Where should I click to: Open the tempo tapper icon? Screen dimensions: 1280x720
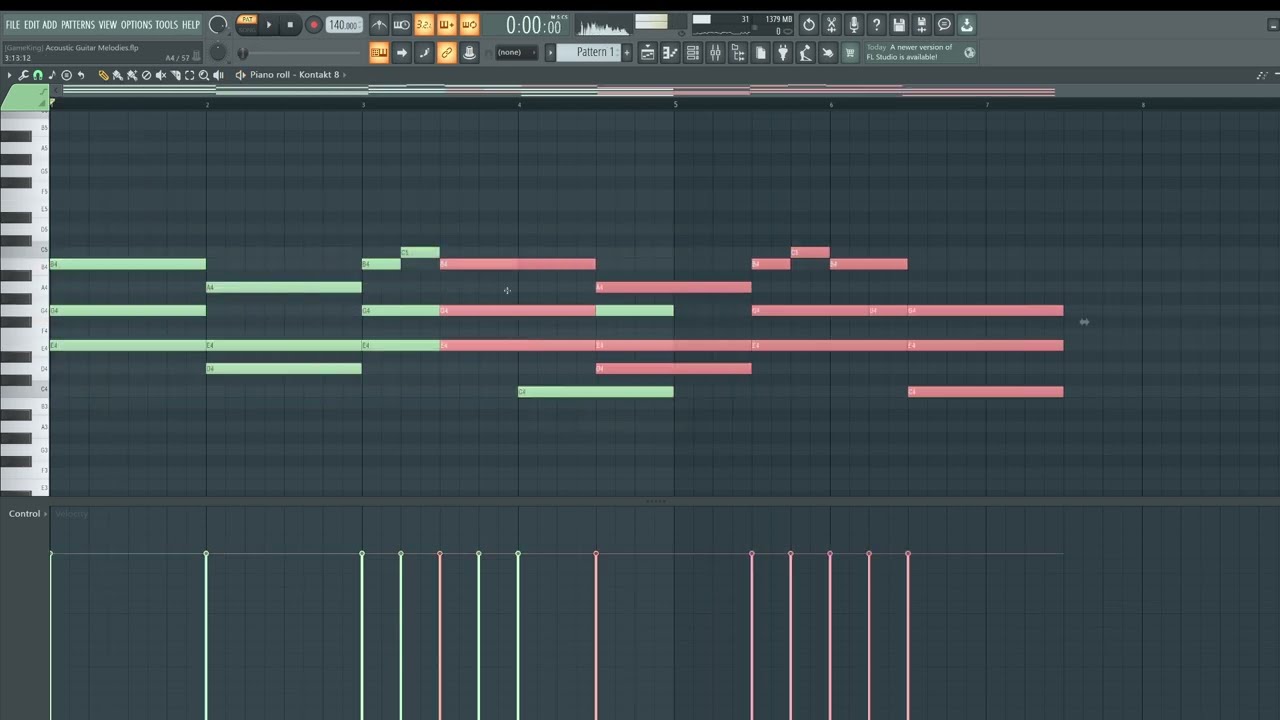[805, 53]
